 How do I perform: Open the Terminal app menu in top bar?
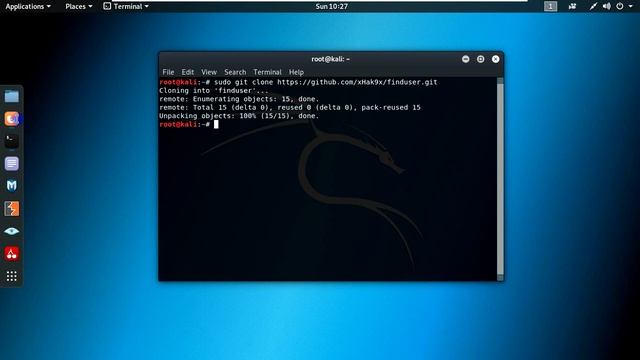coord(126,6)
